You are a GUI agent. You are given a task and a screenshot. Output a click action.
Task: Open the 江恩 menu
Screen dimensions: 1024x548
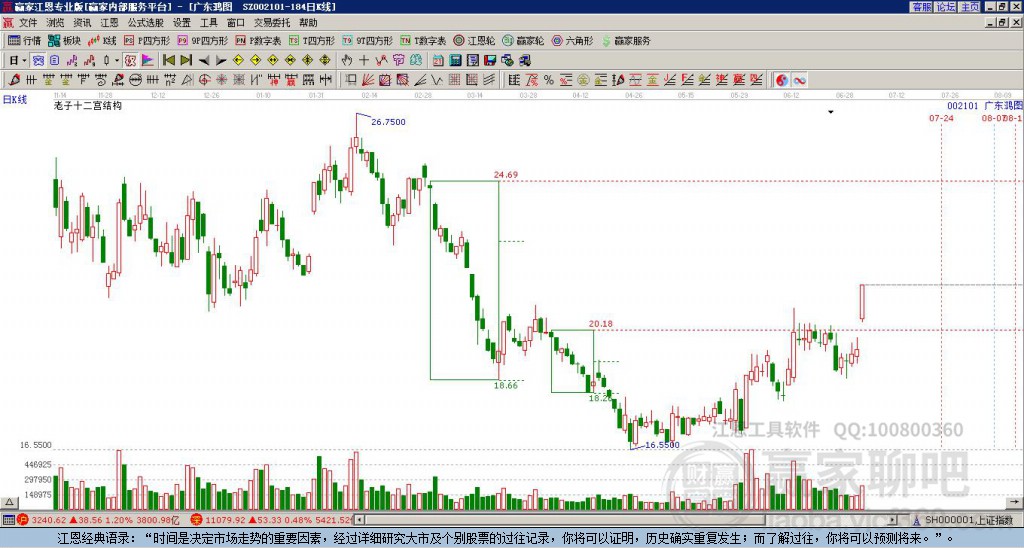[110, 23]
